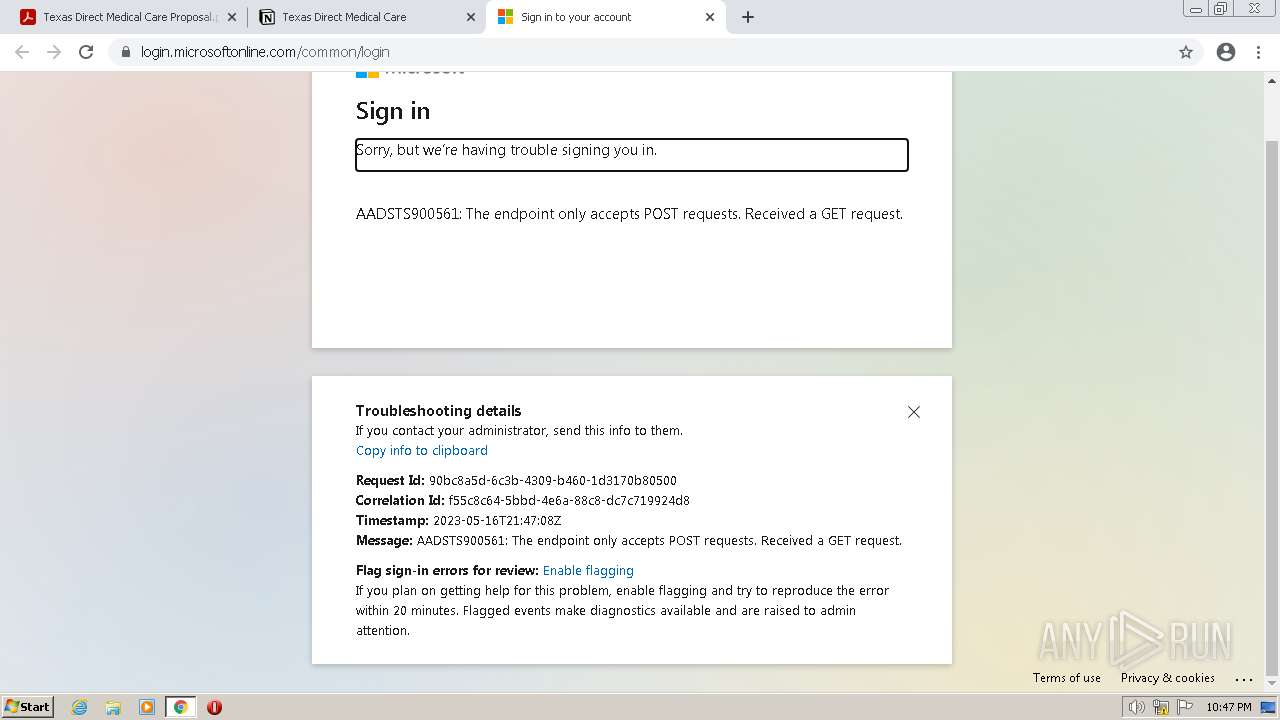The image size is (1280, 720).
Task: Click the network status tray icon
Action: coord(1161,707)
